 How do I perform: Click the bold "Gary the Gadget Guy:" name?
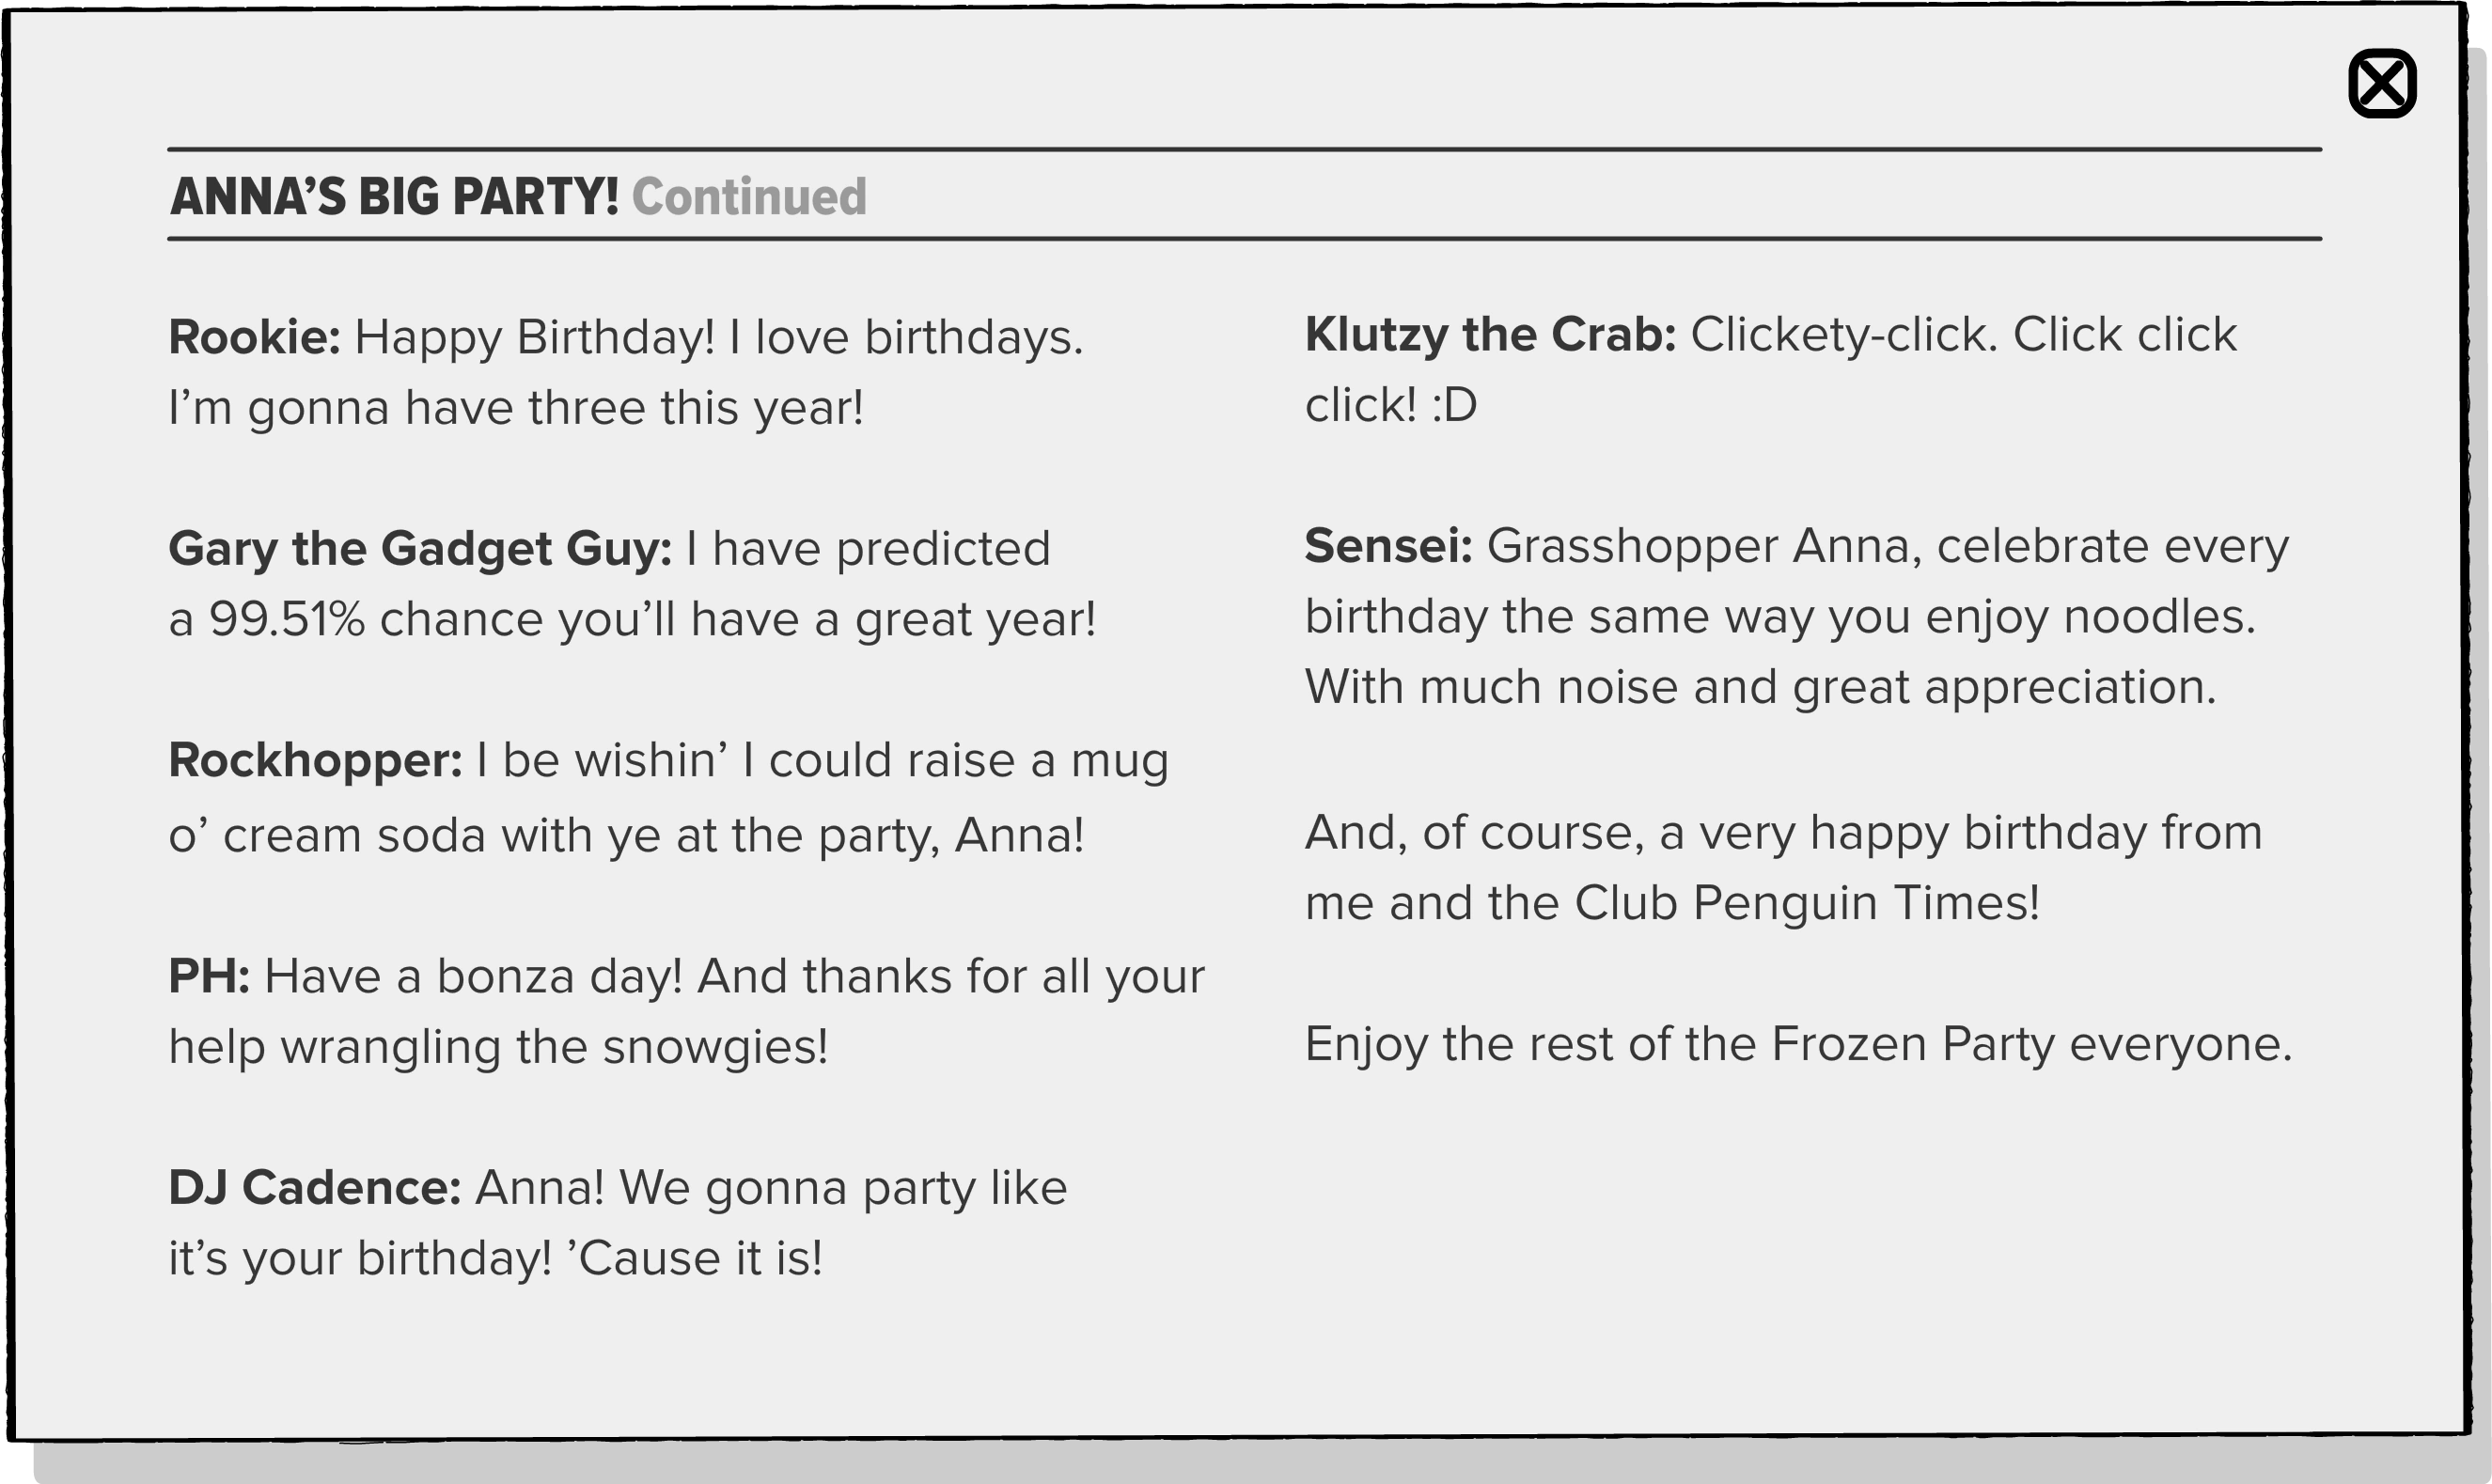coord(420,549)
